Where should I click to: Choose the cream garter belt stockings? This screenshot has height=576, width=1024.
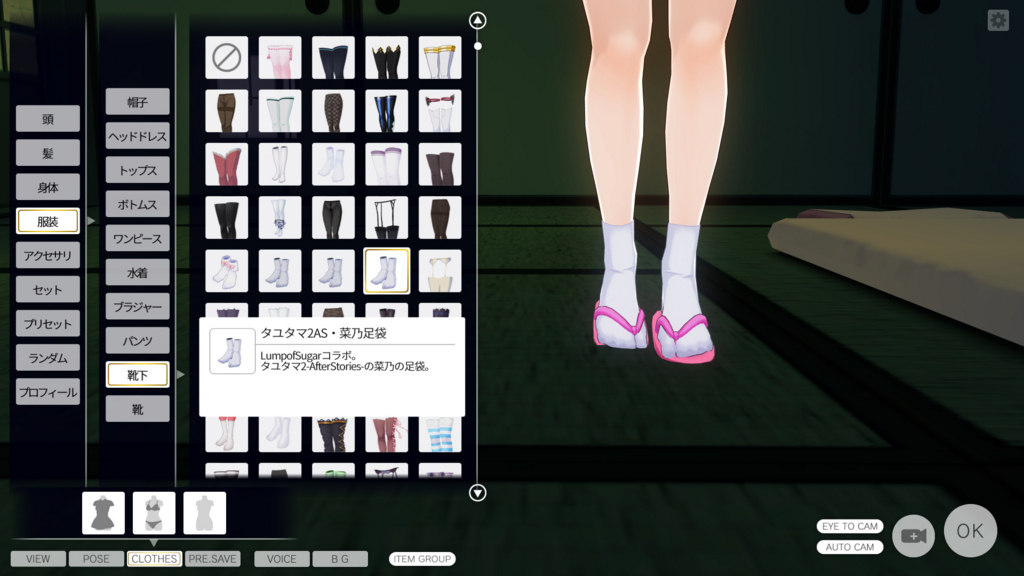[x=440, y=271]
